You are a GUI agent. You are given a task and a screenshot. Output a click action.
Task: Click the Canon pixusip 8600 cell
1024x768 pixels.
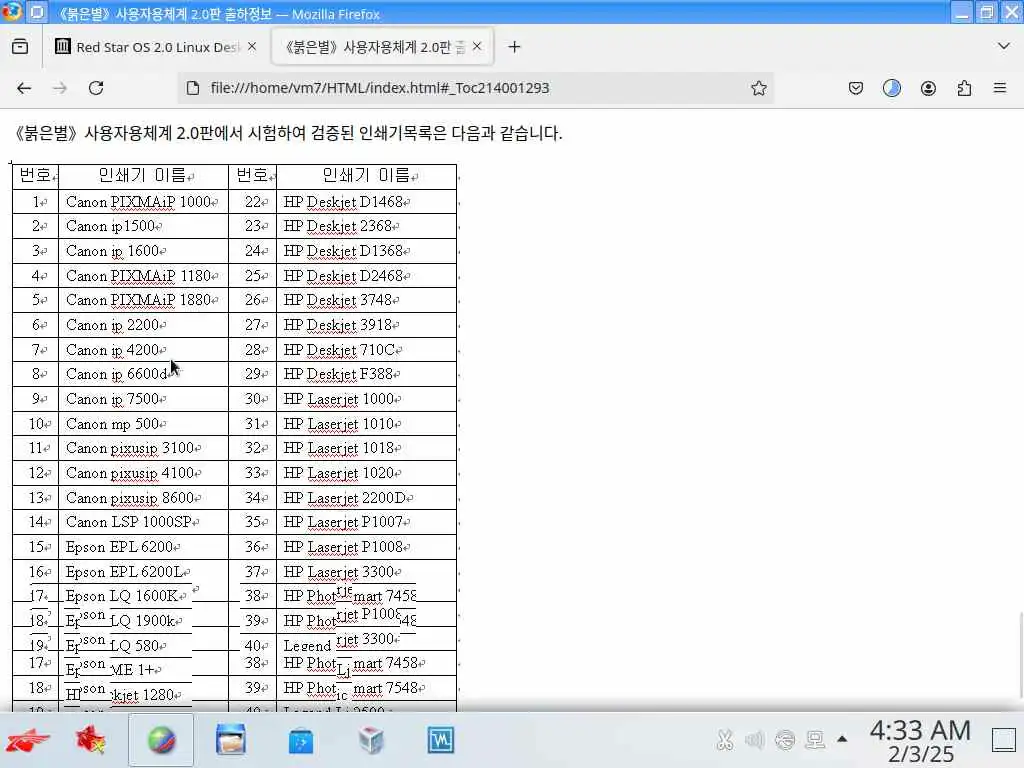[144, 498]
